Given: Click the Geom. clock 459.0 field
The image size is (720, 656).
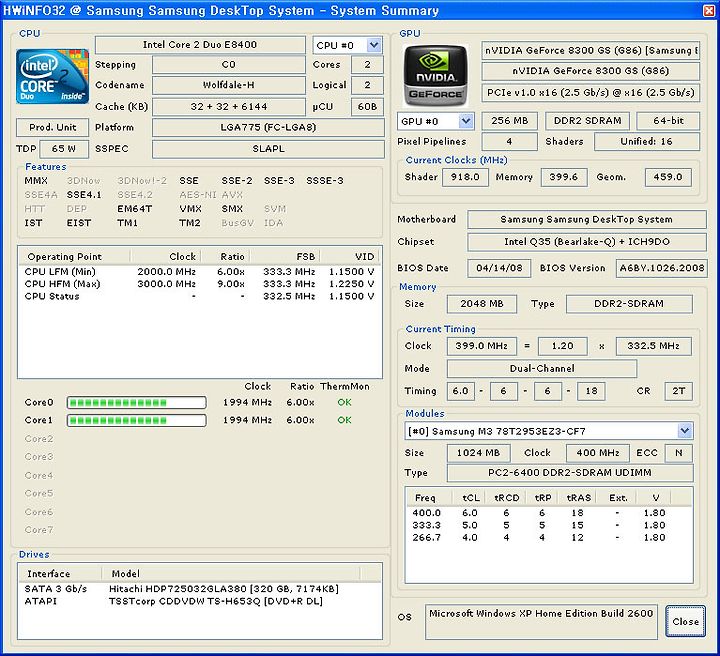Looking at the screenshot, I should point(668,177).
